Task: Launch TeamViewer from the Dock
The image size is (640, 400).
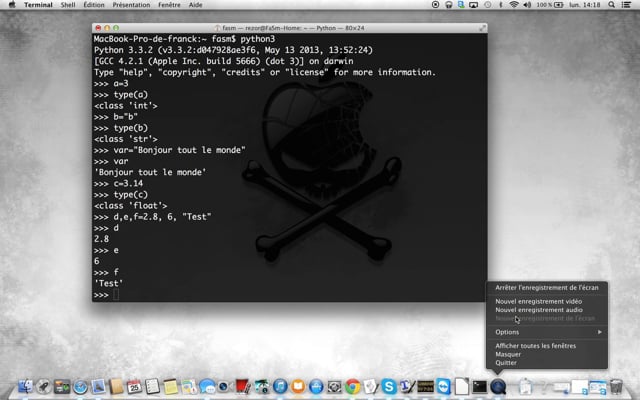Action: click(444, 386)
